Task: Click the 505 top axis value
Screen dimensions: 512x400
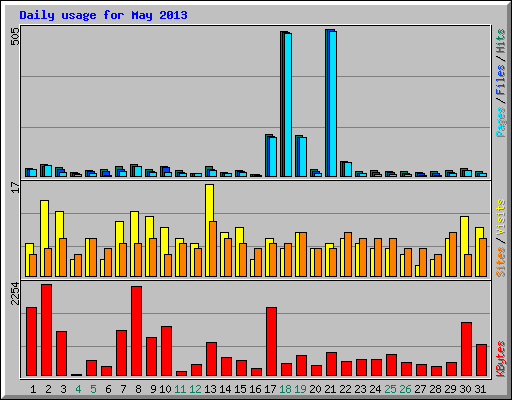Action: pyautogui.click(x=15, y=36)
